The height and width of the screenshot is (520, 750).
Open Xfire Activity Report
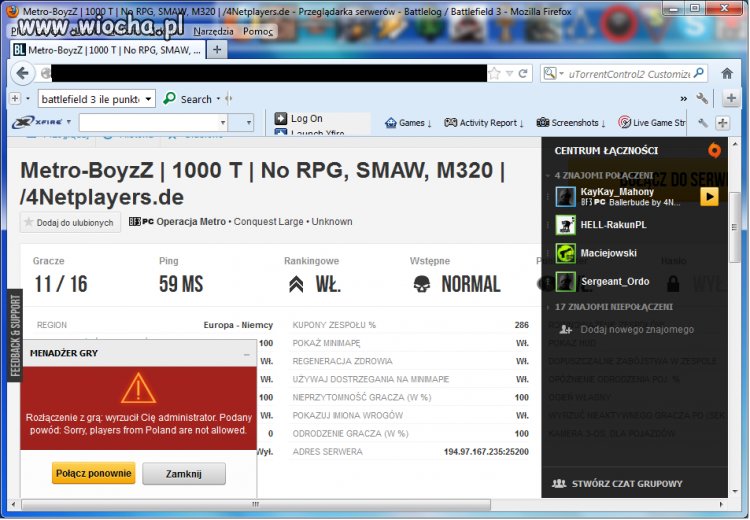point(483,123)
